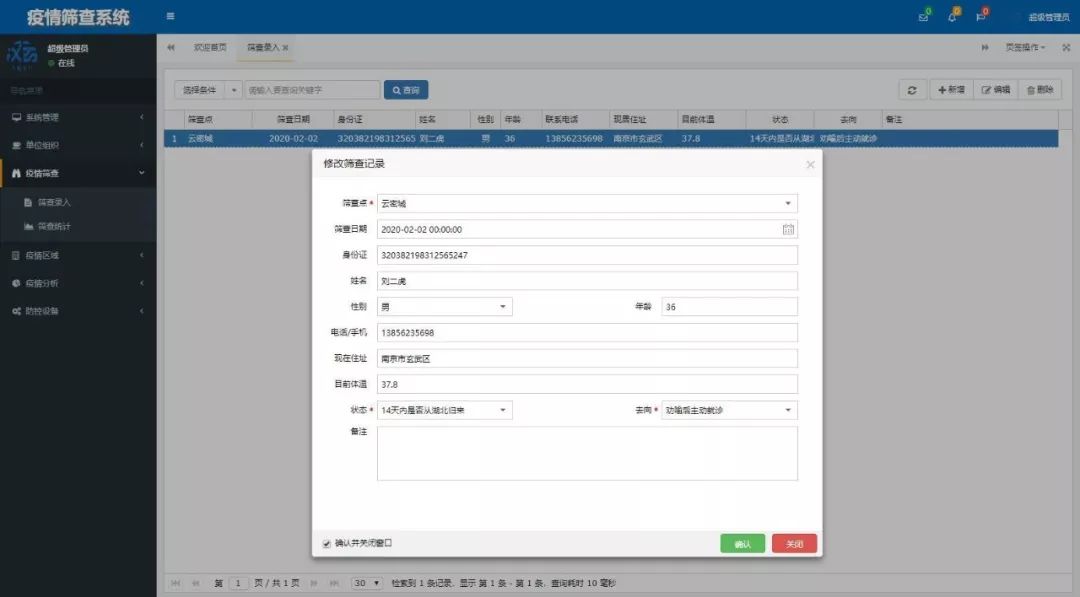The height and width of the screenshot is (597, 1080).
Task: Open the calendar picker for 筛查日期
Action: pyautogui.click(x=788, y=229)
